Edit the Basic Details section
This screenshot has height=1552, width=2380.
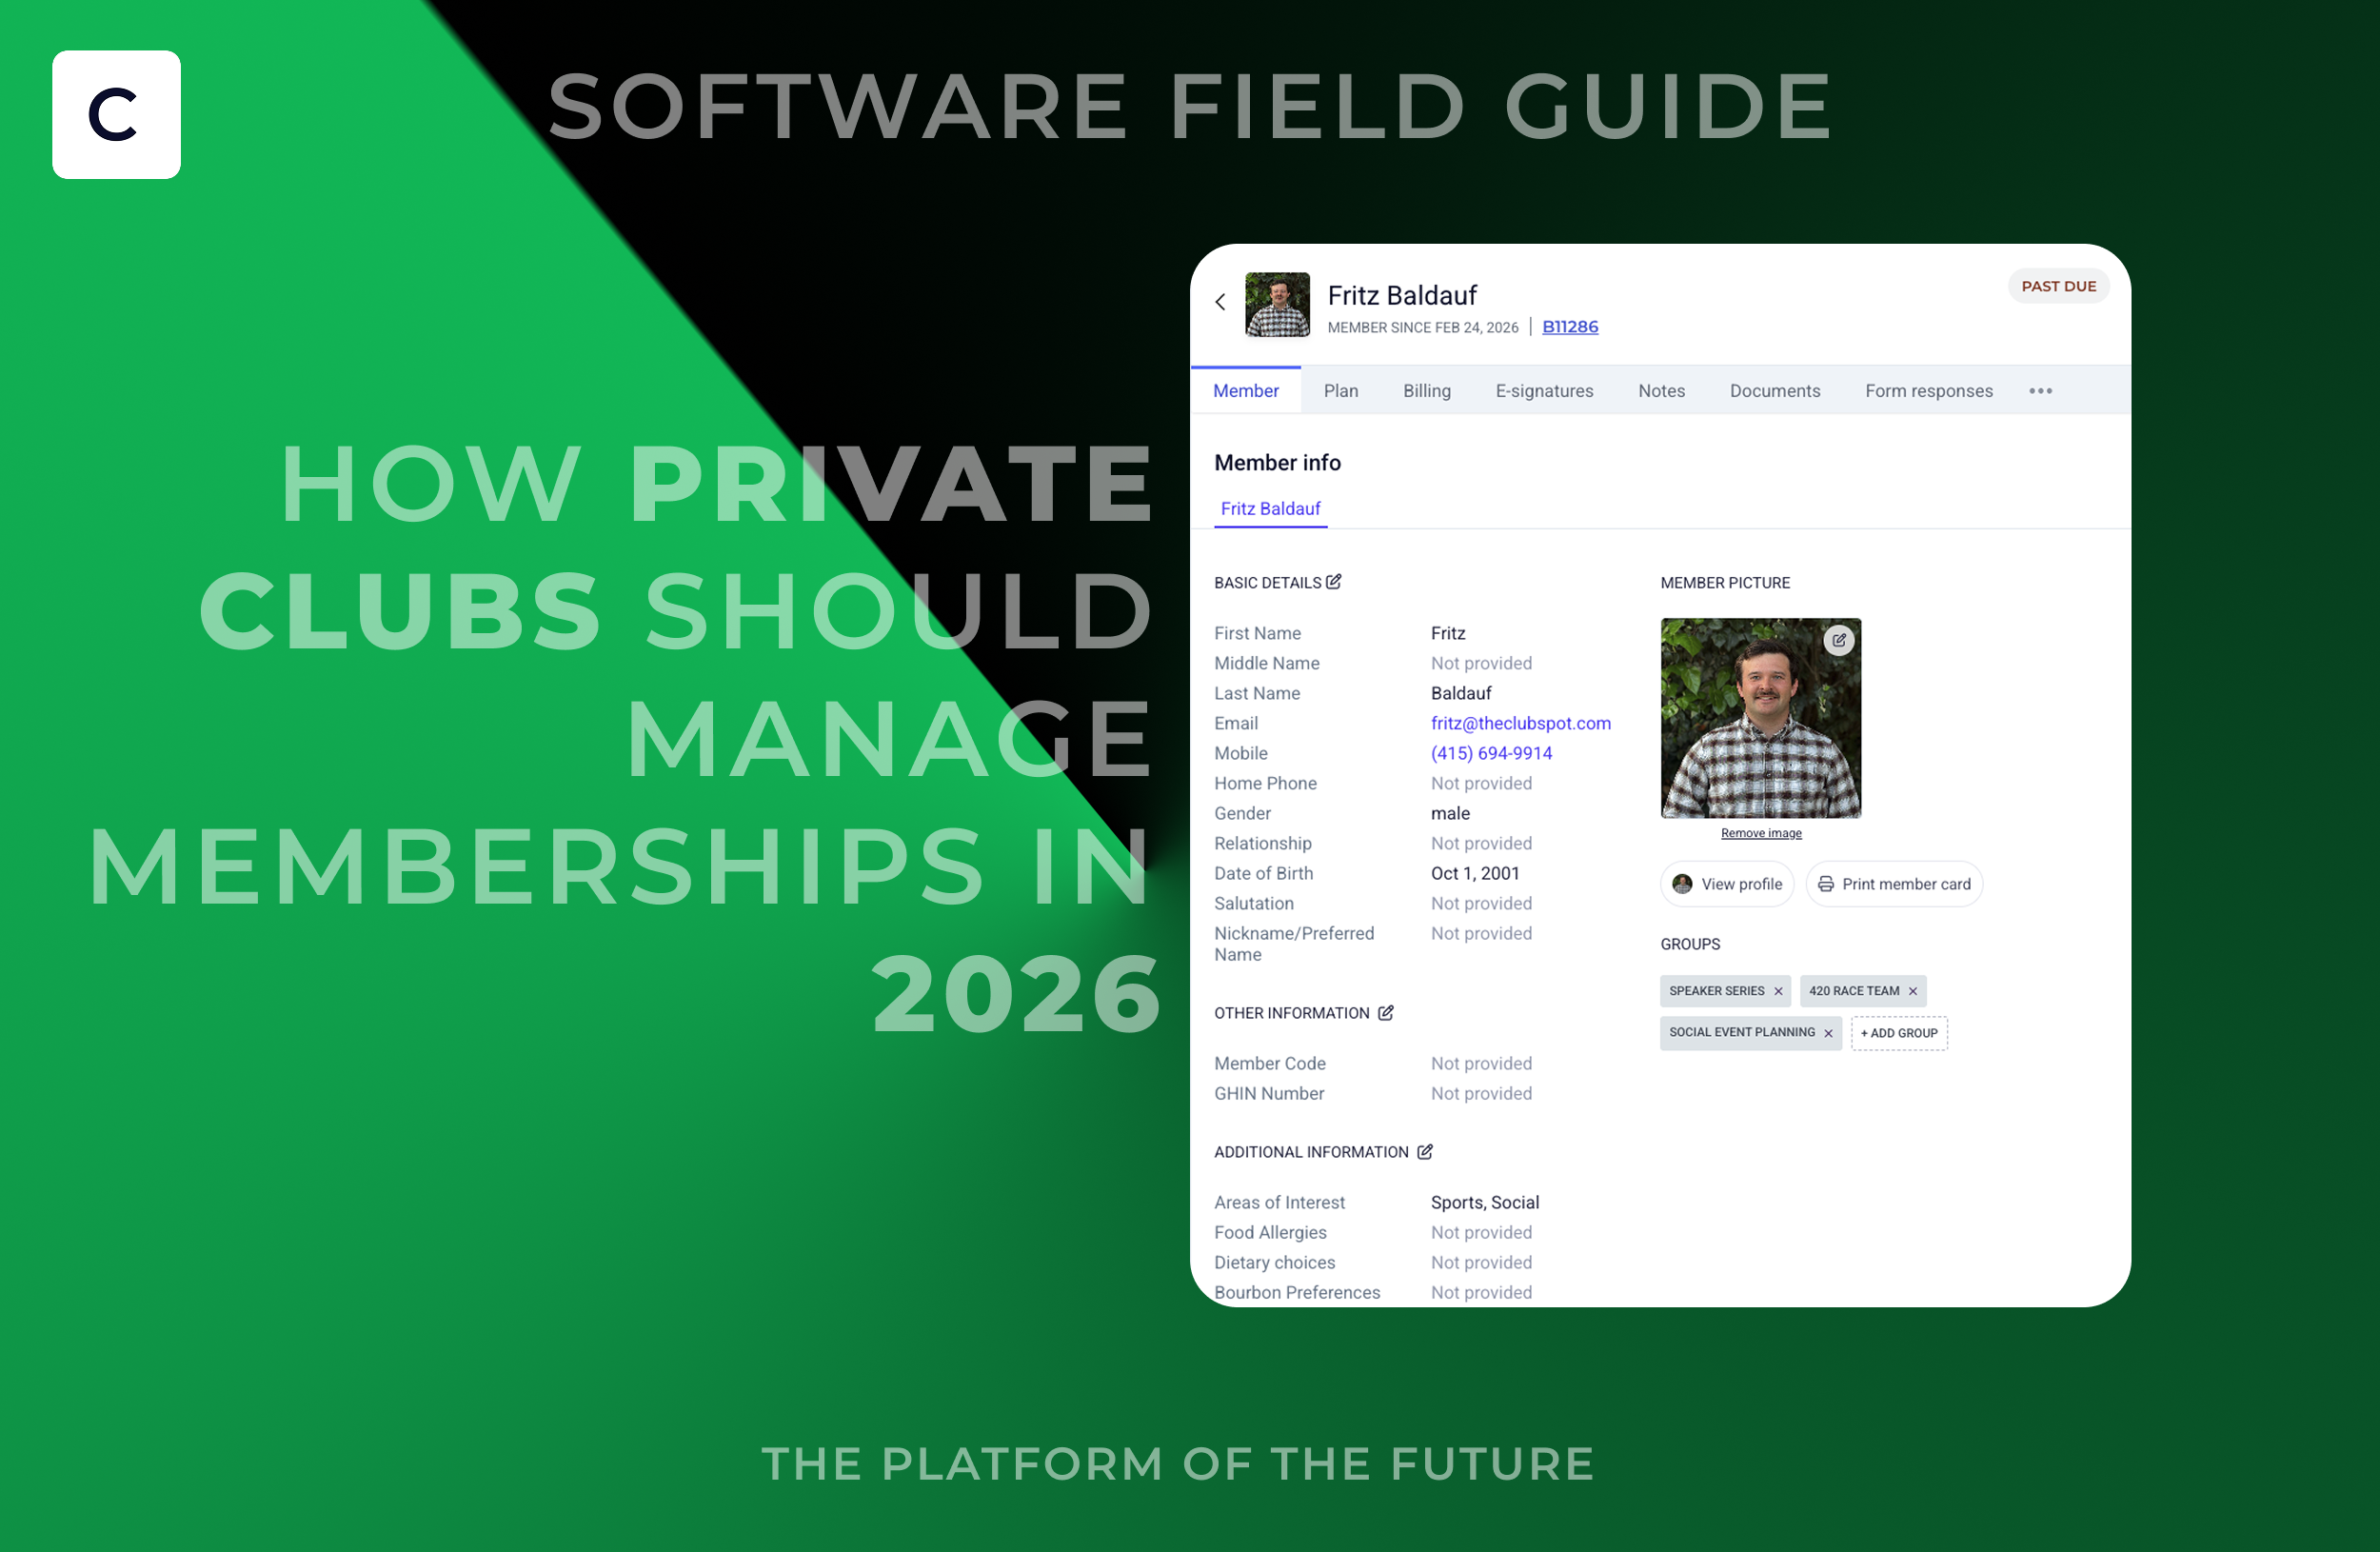(x=1334, y=582)
